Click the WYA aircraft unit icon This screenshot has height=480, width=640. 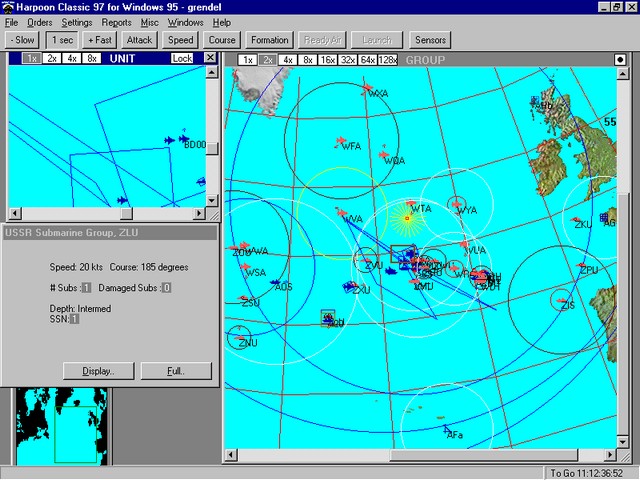458,204
